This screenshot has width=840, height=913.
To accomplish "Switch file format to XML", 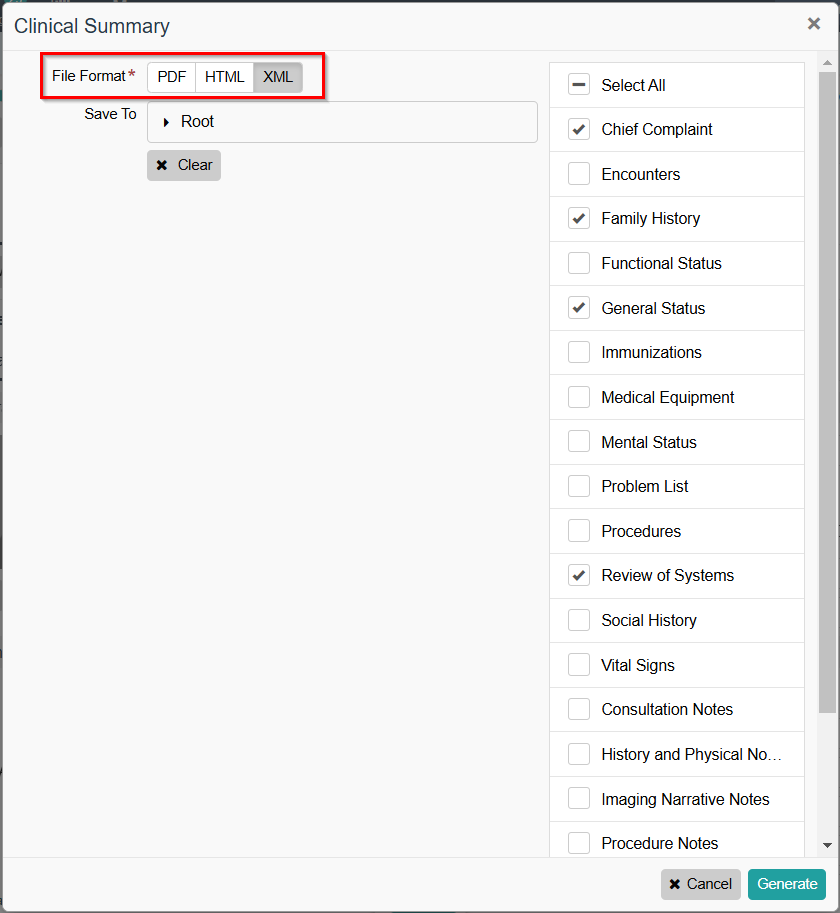I will [277, 78].
